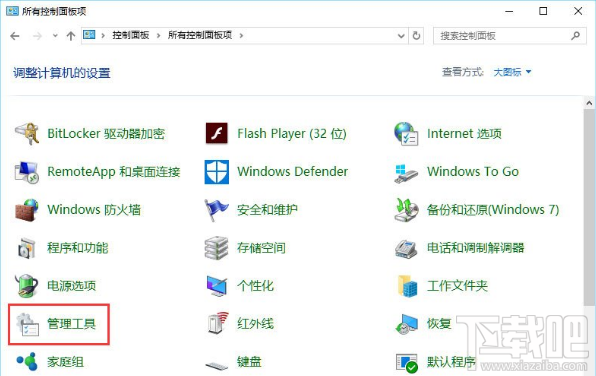The height and width of the screenshot is (376, 596).
Task: Click the 所有控制面板项 breadcrumb
Action: (x=200, y=35)
